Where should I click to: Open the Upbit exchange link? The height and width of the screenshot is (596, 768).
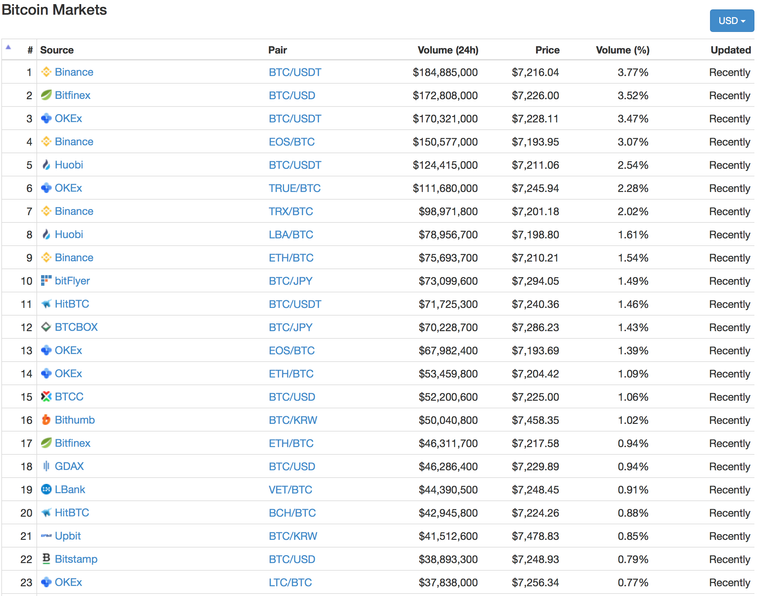(68, 536)
